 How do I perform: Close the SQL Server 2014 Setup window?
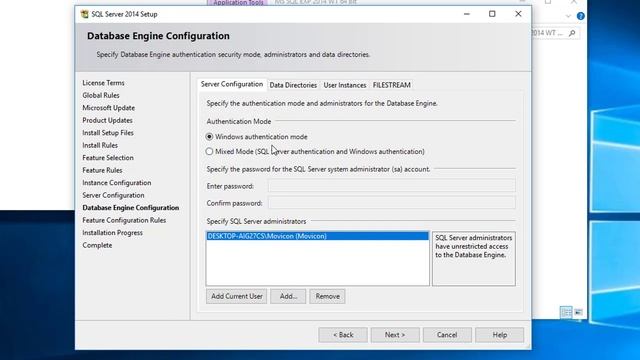point(518,14)
